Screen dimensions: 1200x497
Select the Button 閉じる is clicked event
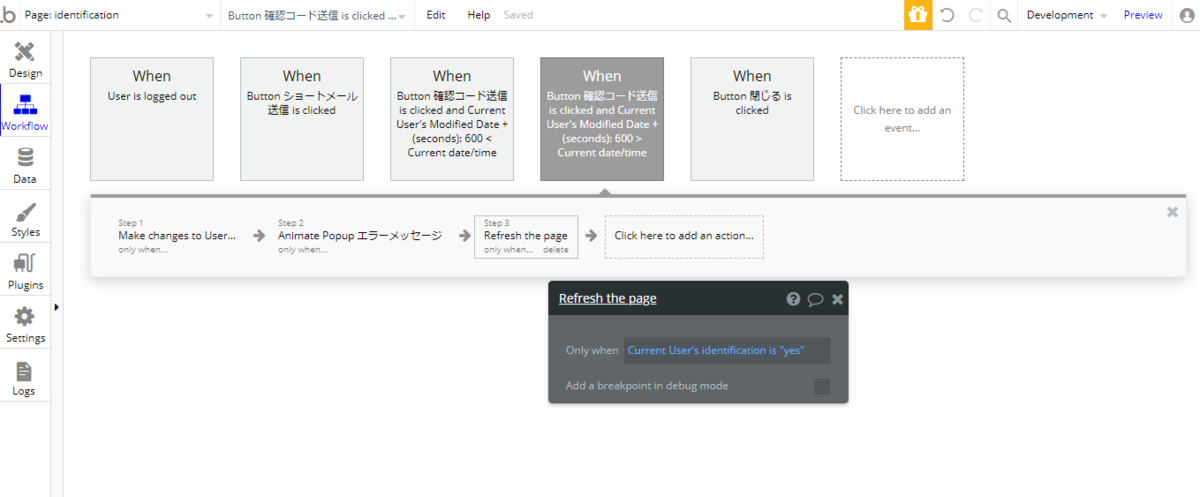click(752, 119)
